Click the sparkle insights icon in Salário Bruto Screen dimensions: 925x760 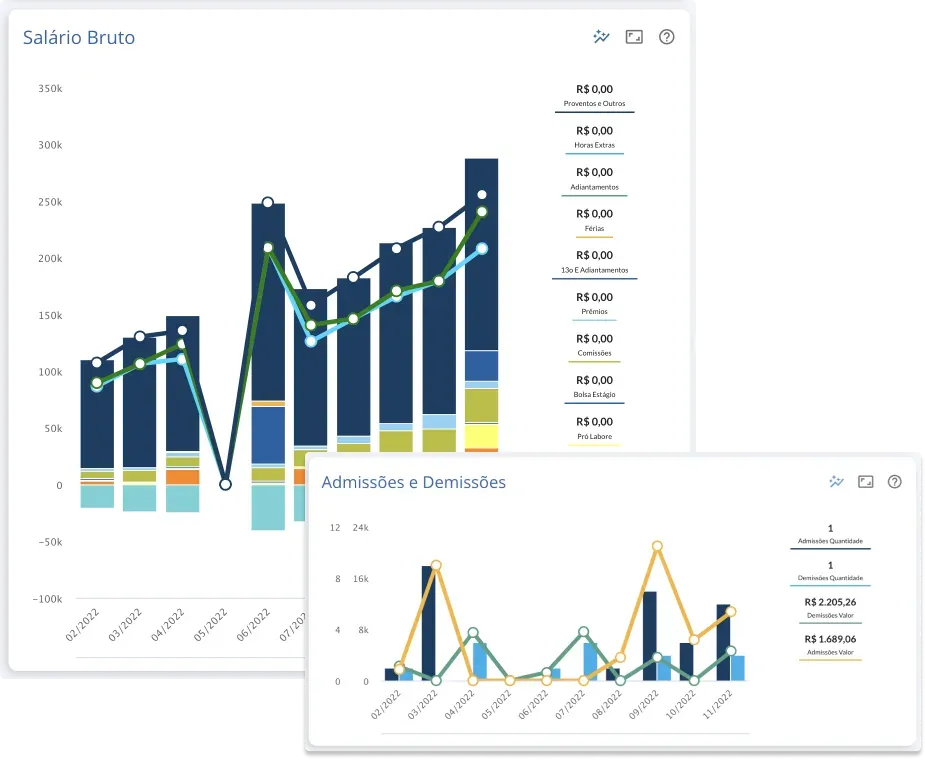point(601,37)
